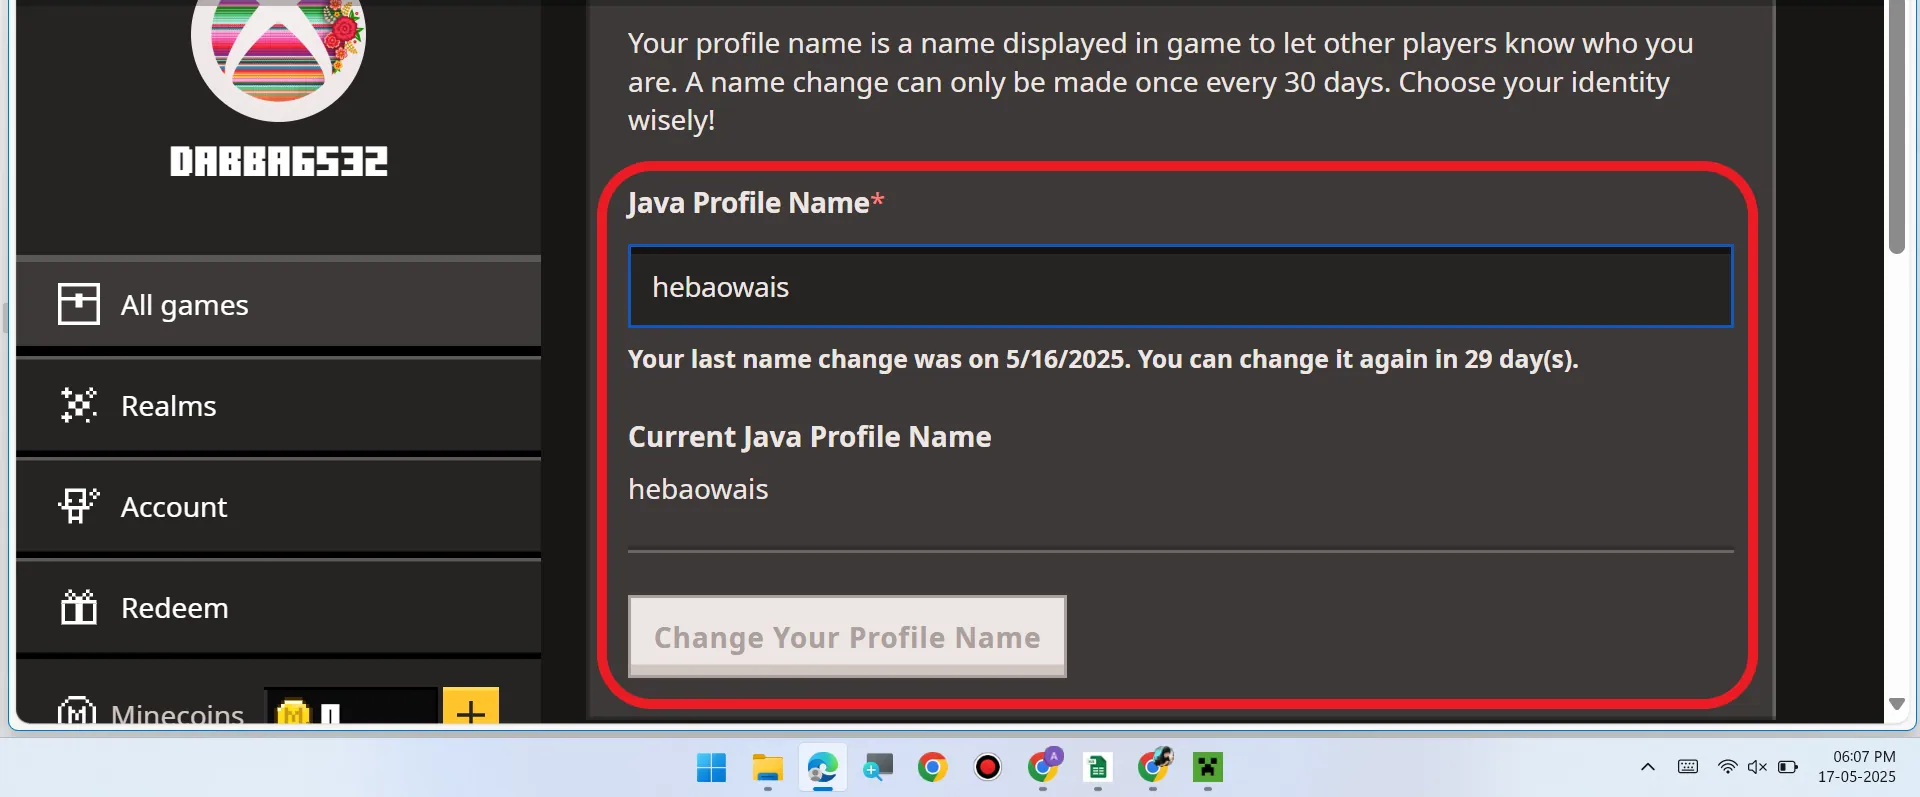1920x797 pixels.
Task: Click the Change Your Profile Name button
Action: [847, 637]
